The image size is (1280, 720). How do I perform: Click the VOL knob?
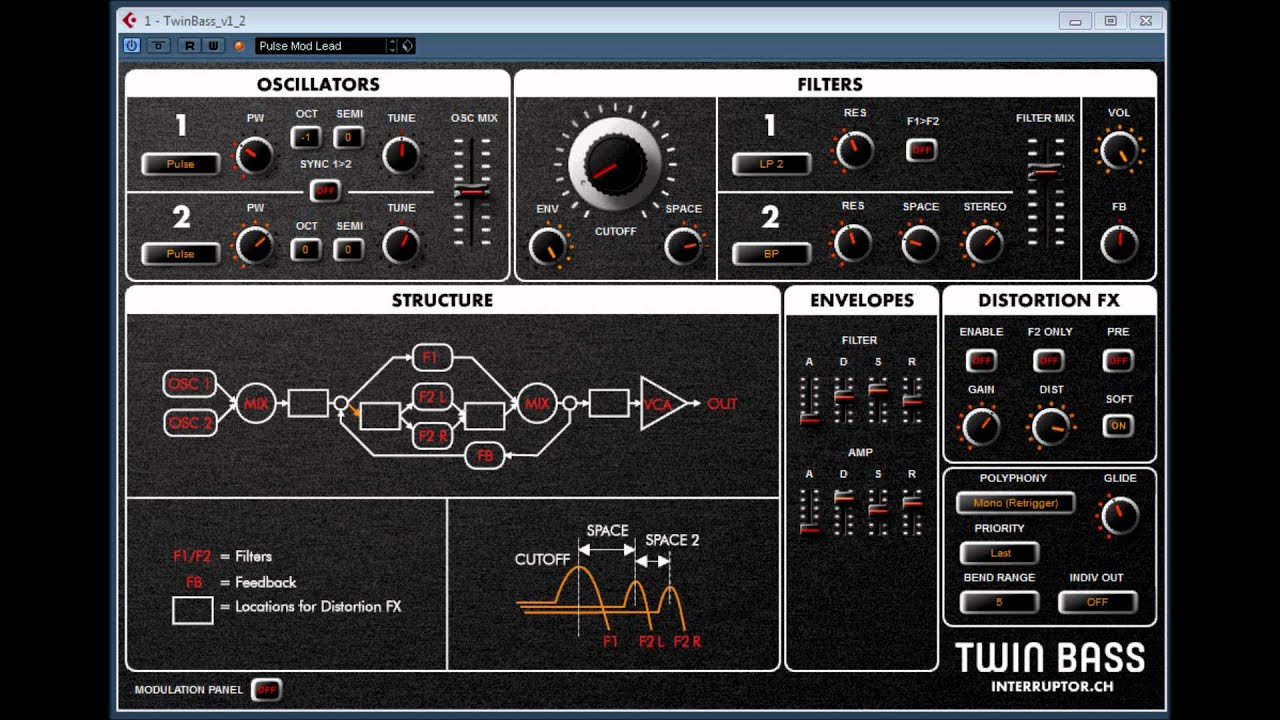tap(1118, 151)
